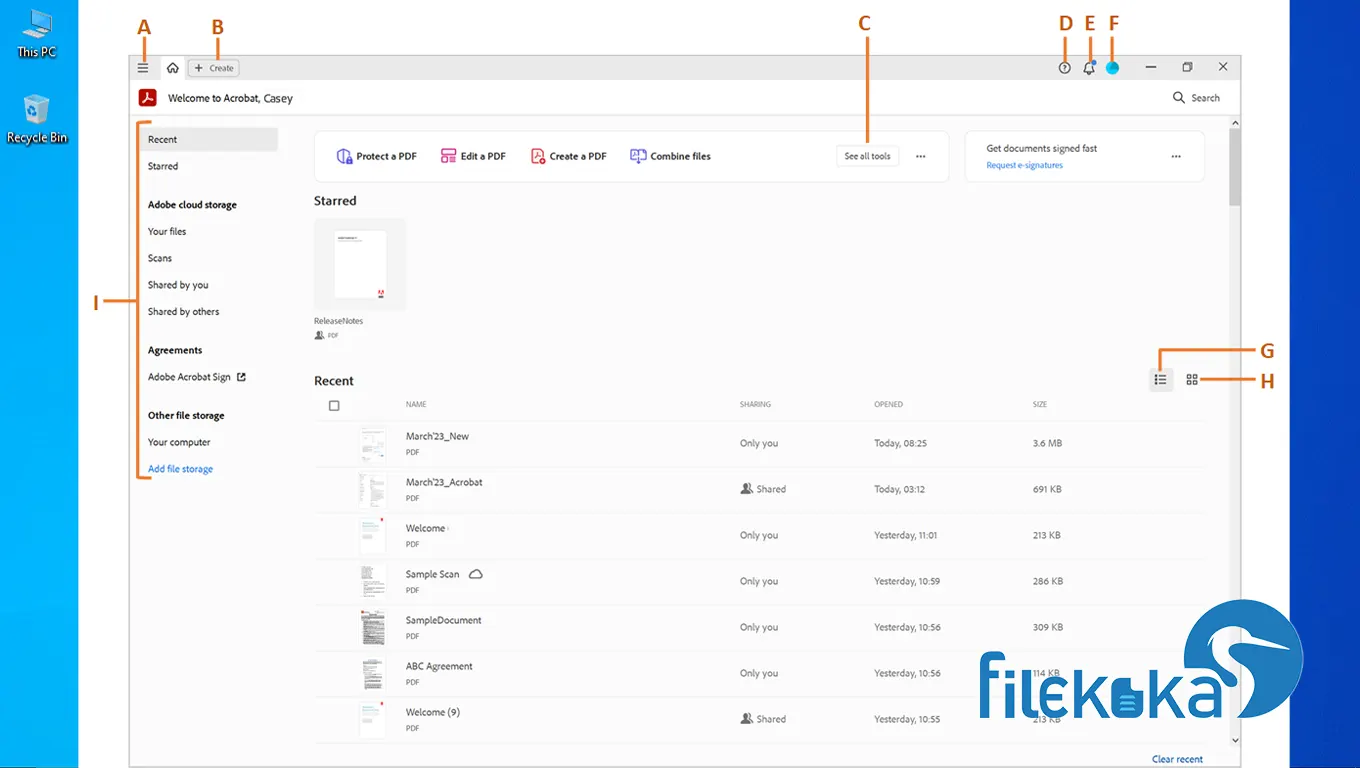
Task: Open the notifications bell
Action: (x=1089, y=68)
